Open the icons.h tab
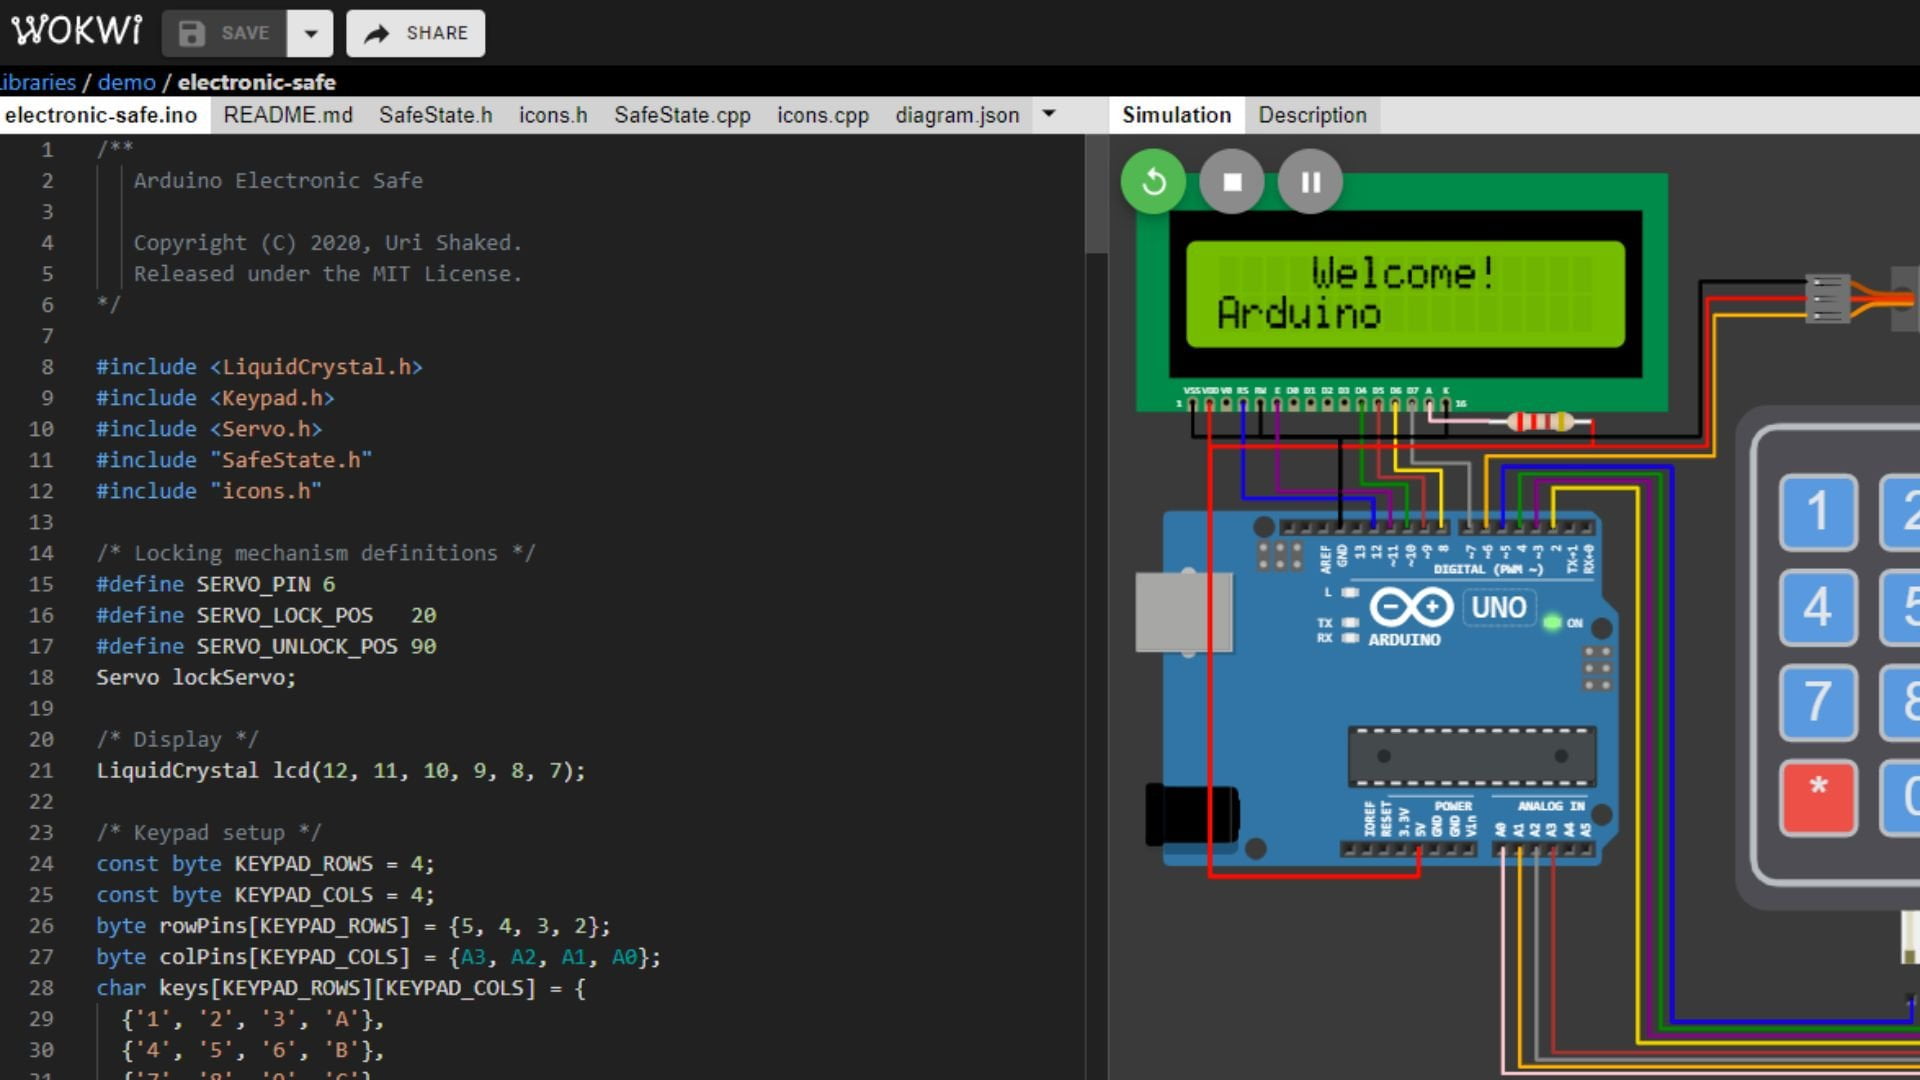The width and height of the screenshot is (1920, 1080). tap(553, 115)
